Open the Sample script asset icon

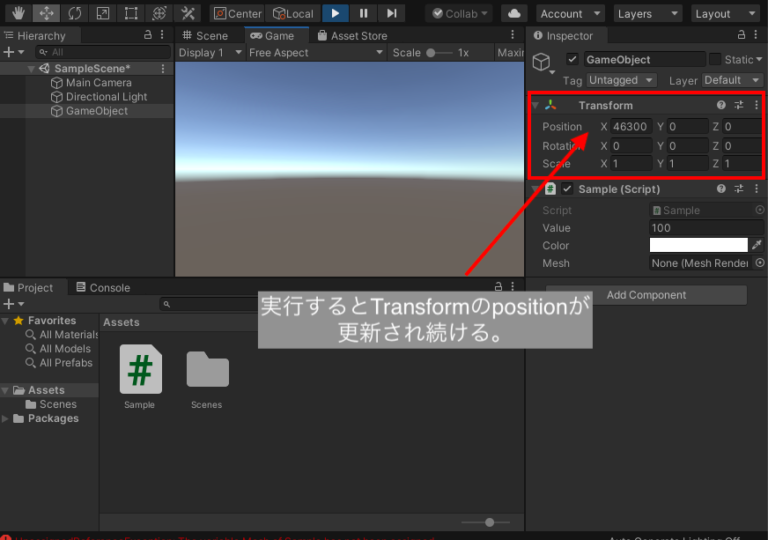141,369
